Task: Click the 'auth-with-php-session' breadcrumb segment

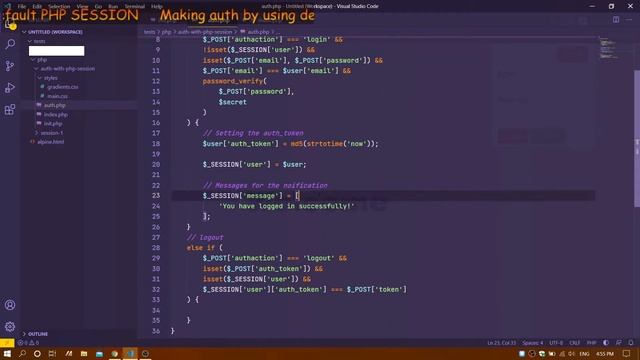Action: (204, 32)
